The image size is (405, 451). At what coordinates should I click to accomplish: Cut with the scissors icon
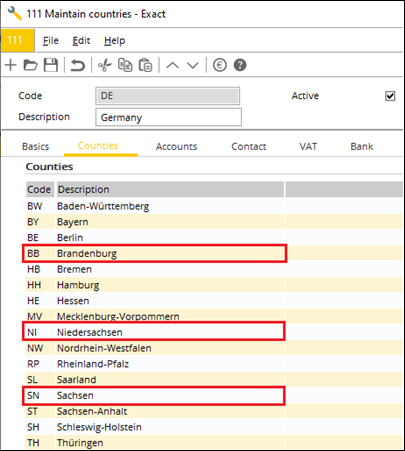pyautogui.click(x=105, y=65)
